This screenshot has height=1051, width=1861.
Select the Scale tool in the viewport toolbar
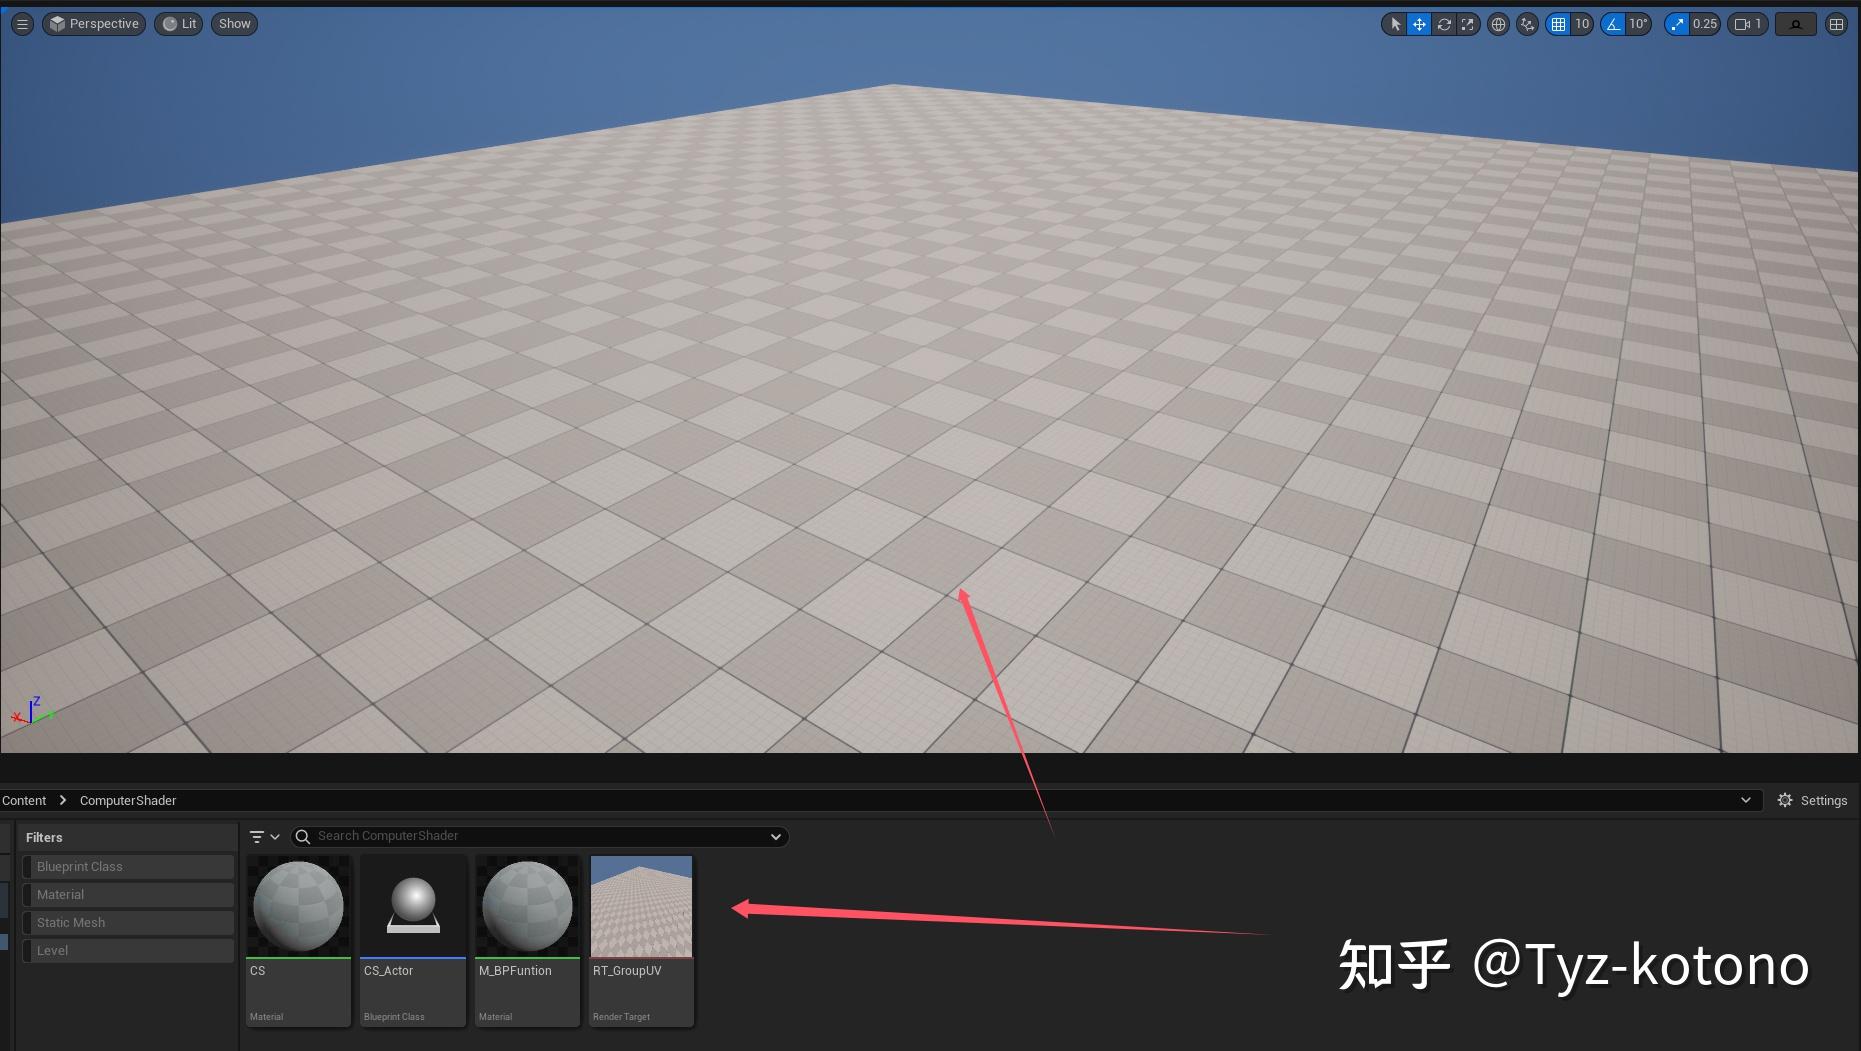click(x=1467, y=24)
